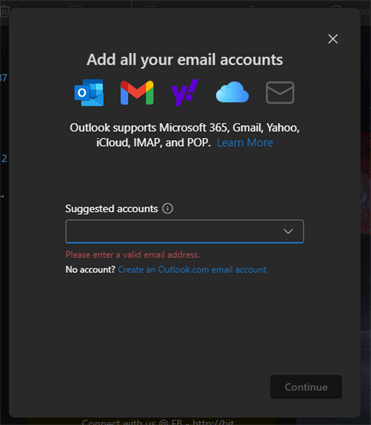
Task: Click the Continue button
Action: tap(306, 387)
